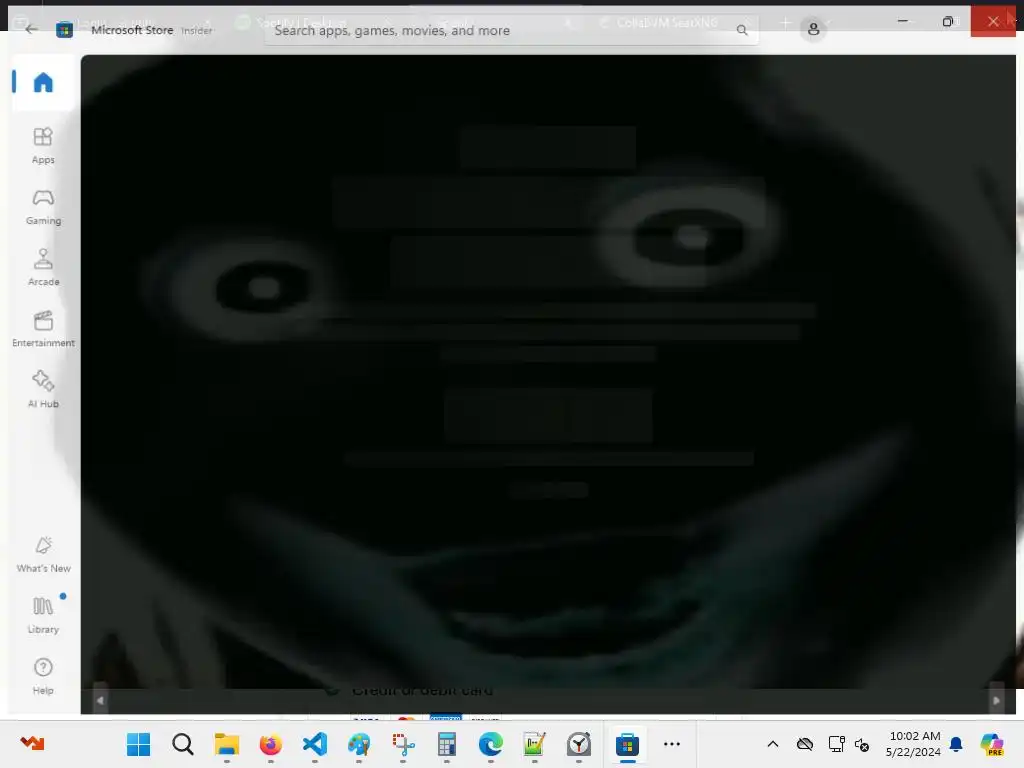
Task: Restore down the Microsoft Store window
Action: point(948,21)
